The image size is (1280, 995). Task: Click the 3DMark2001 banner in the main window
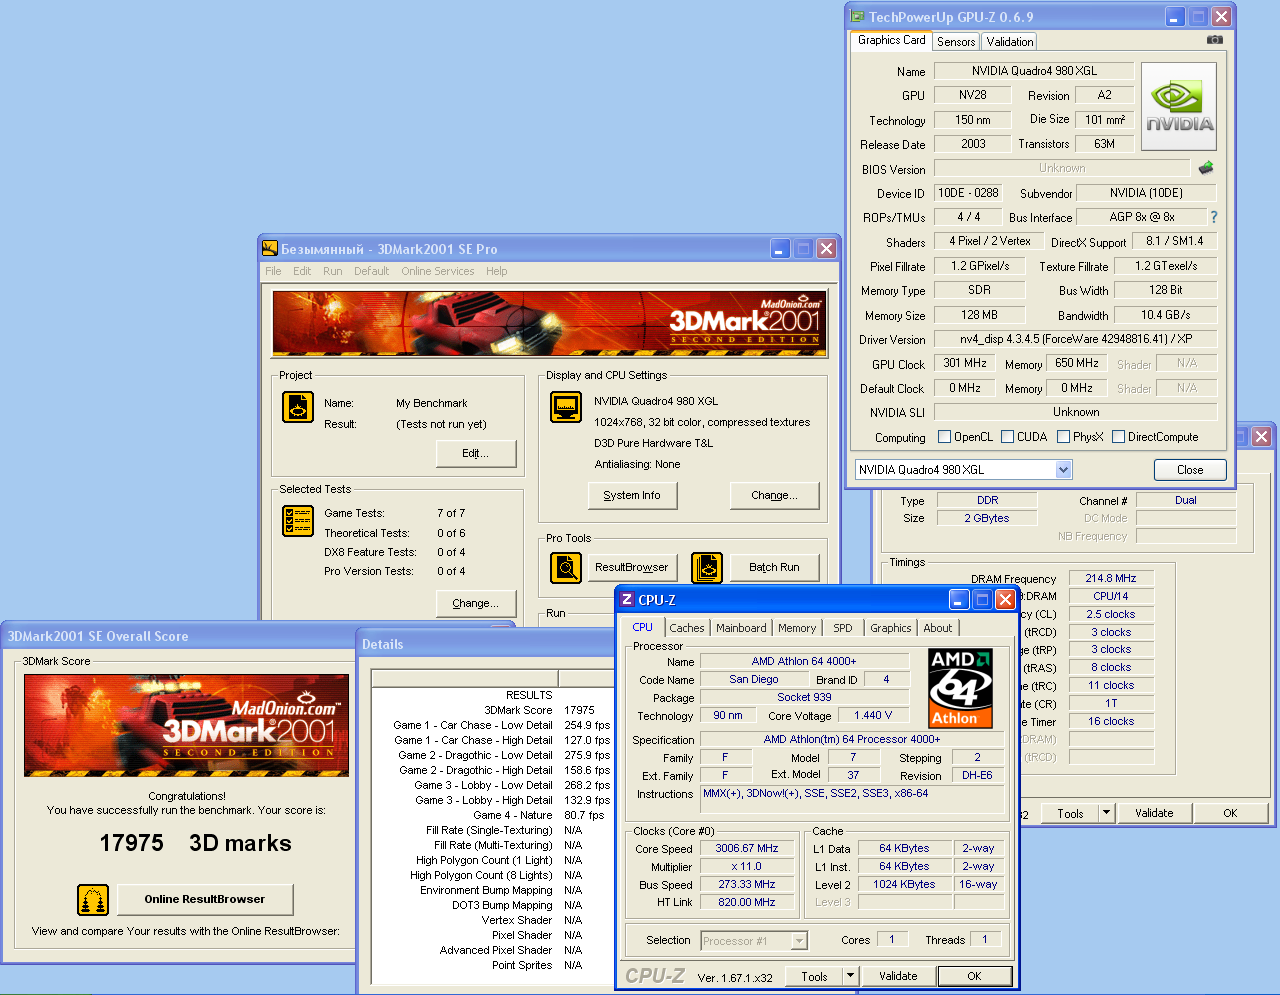[548, 323]
